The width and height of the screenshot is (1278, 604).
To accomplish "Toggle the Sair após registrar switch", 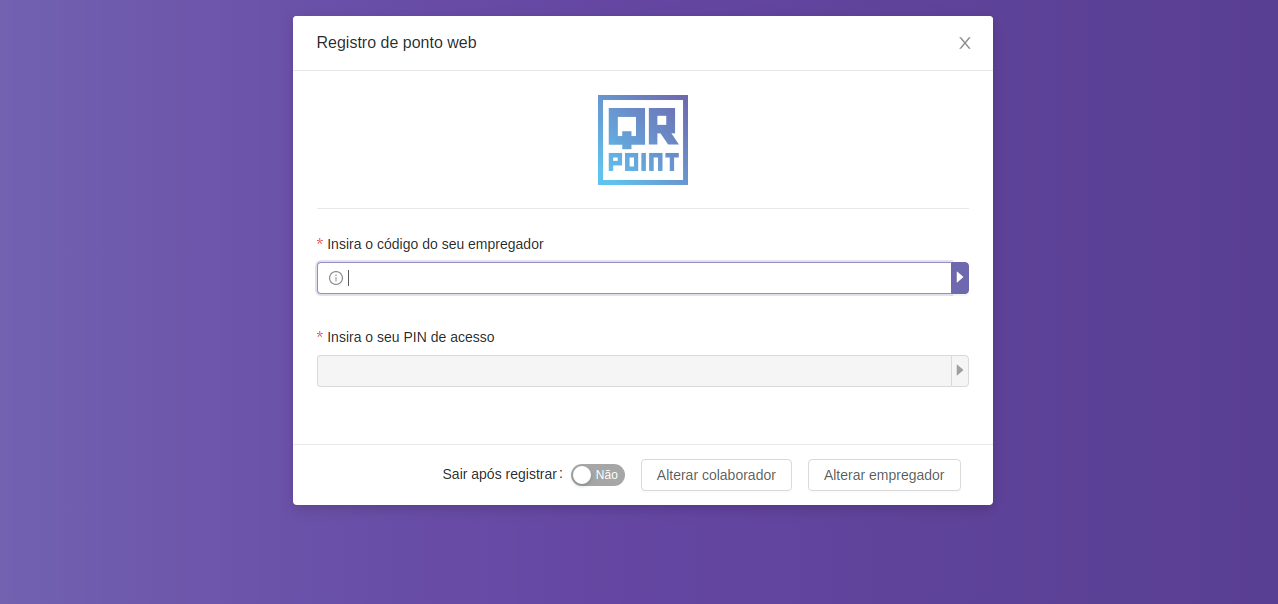I will click(597, 475).
